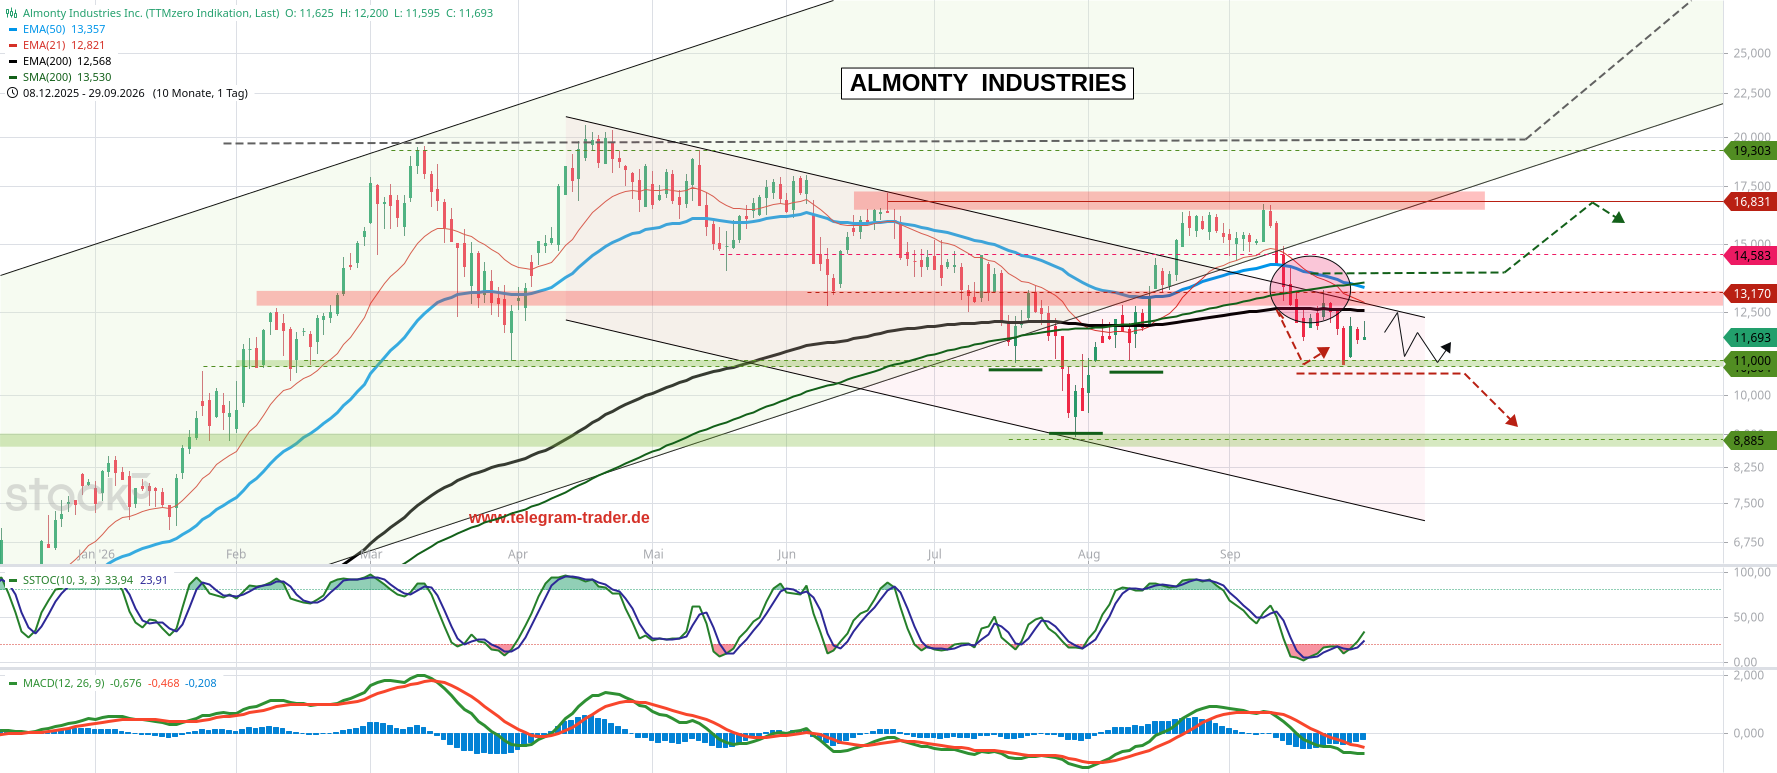Viewport: 1777px width, 773px height.
Task: Click the candlestick icon beside Almonty Industries Inc.
Action: tap(12, 13)
